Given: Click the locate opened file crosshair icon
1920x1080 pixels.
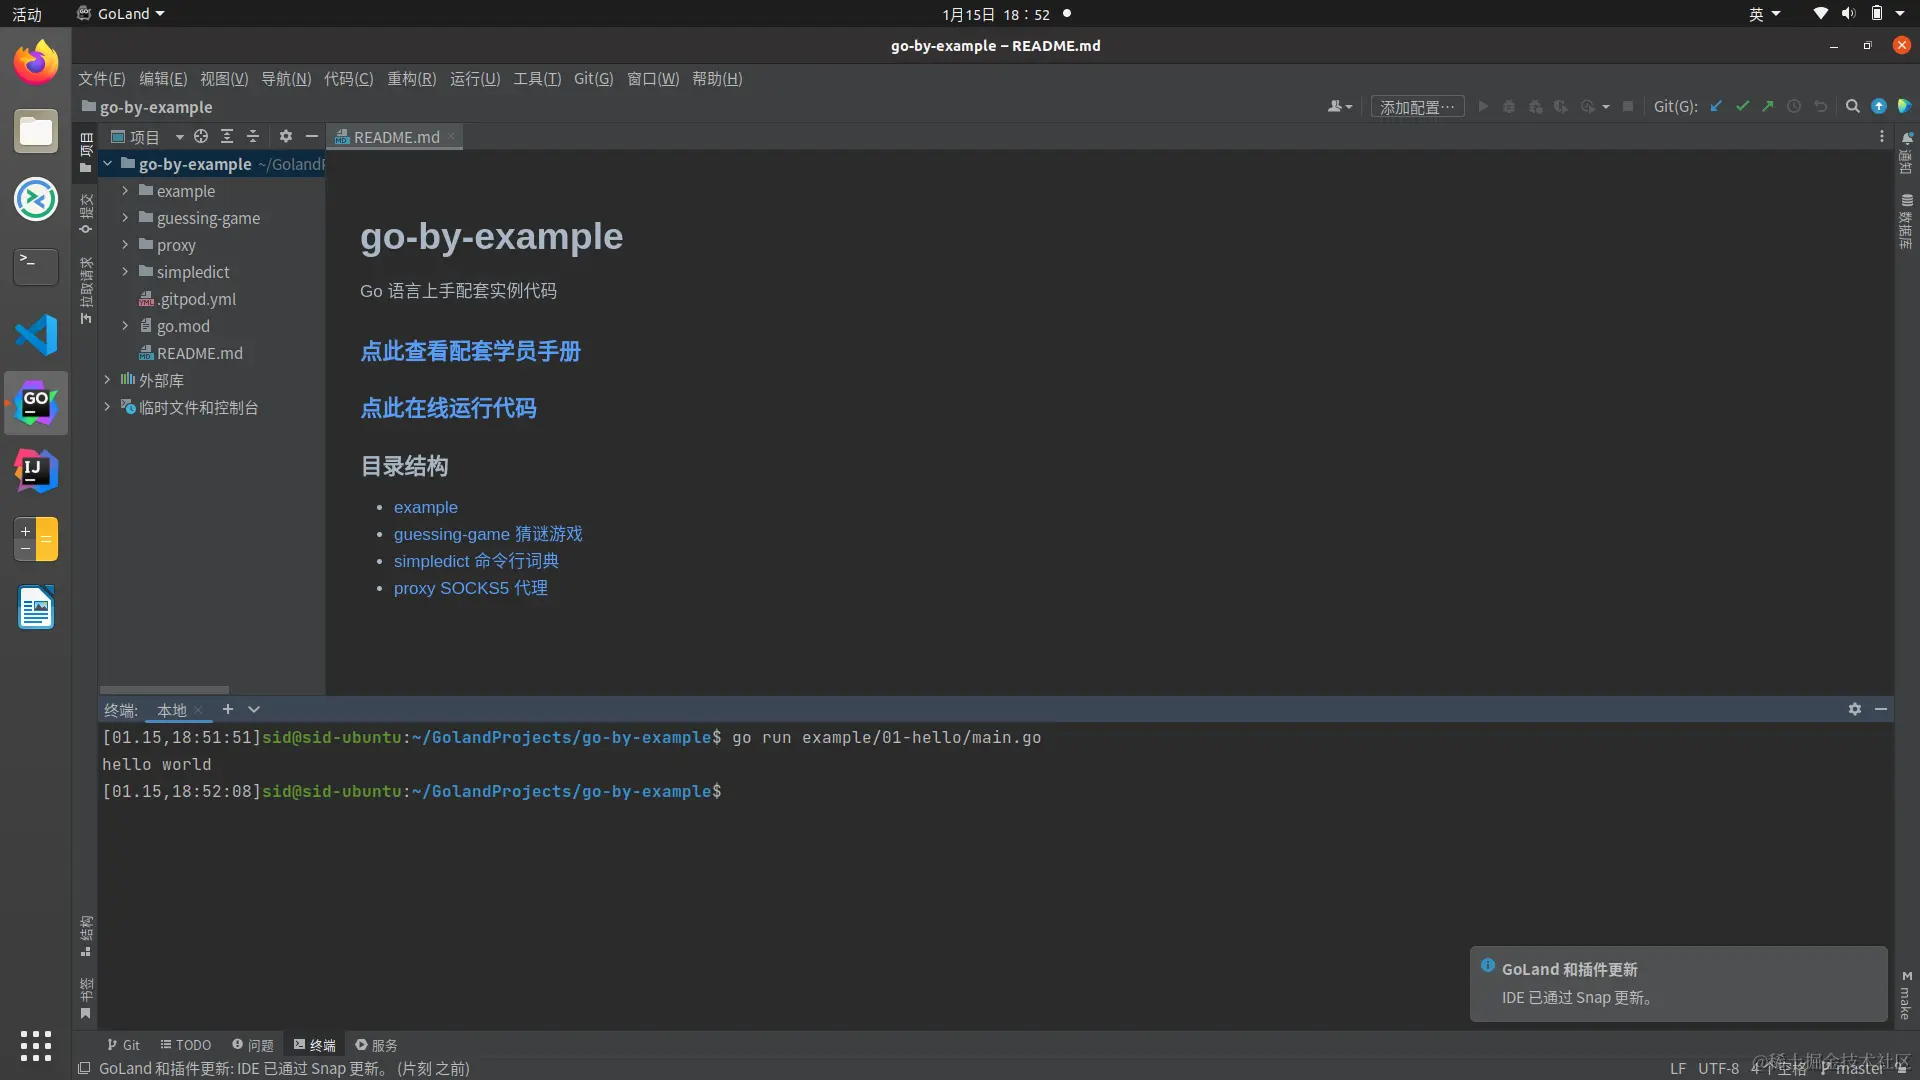Looking at the screenshot, I should [201, 136].
